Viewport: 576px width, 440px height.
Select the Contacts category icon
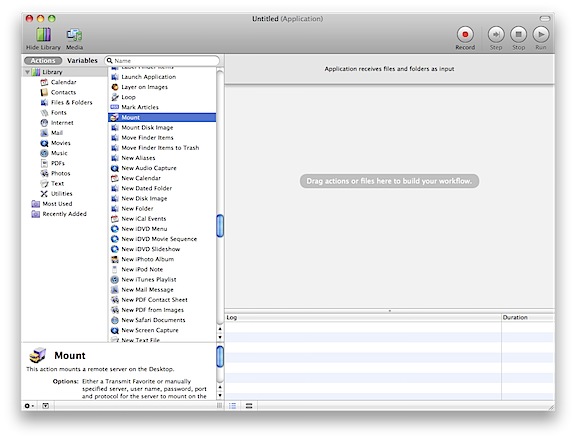pos(44,92)
